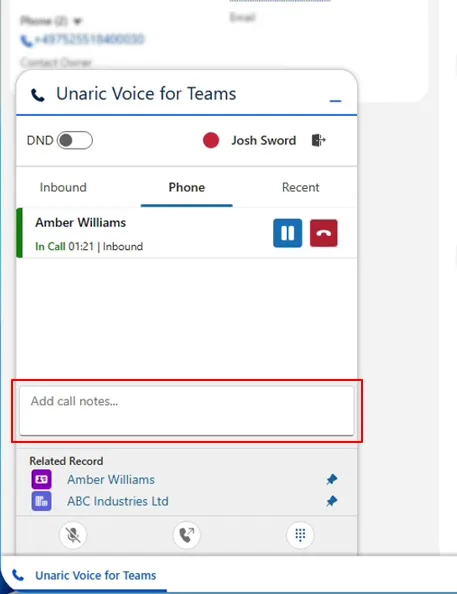This screenshot has width=457, height=594.
Task: Open the Recent tab
Action: tap(300, 187)
